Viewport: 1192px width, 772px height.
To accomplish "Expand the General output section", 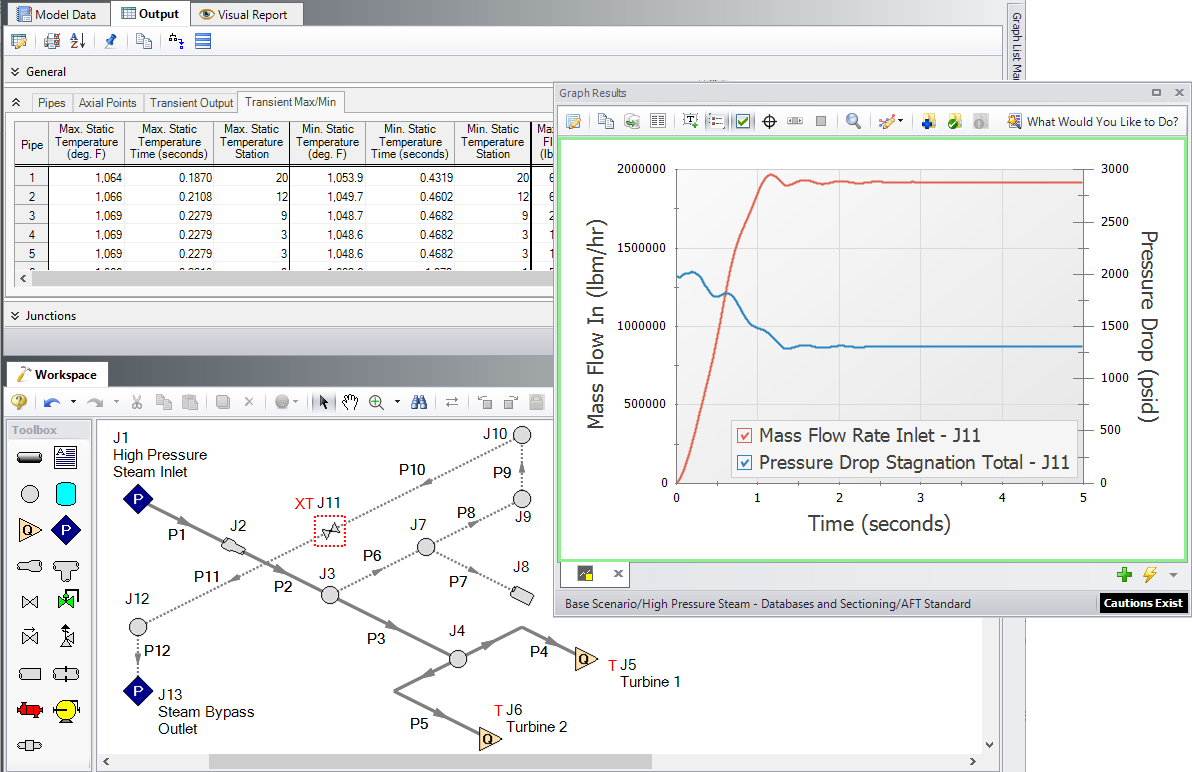I will tap(15, 72).
